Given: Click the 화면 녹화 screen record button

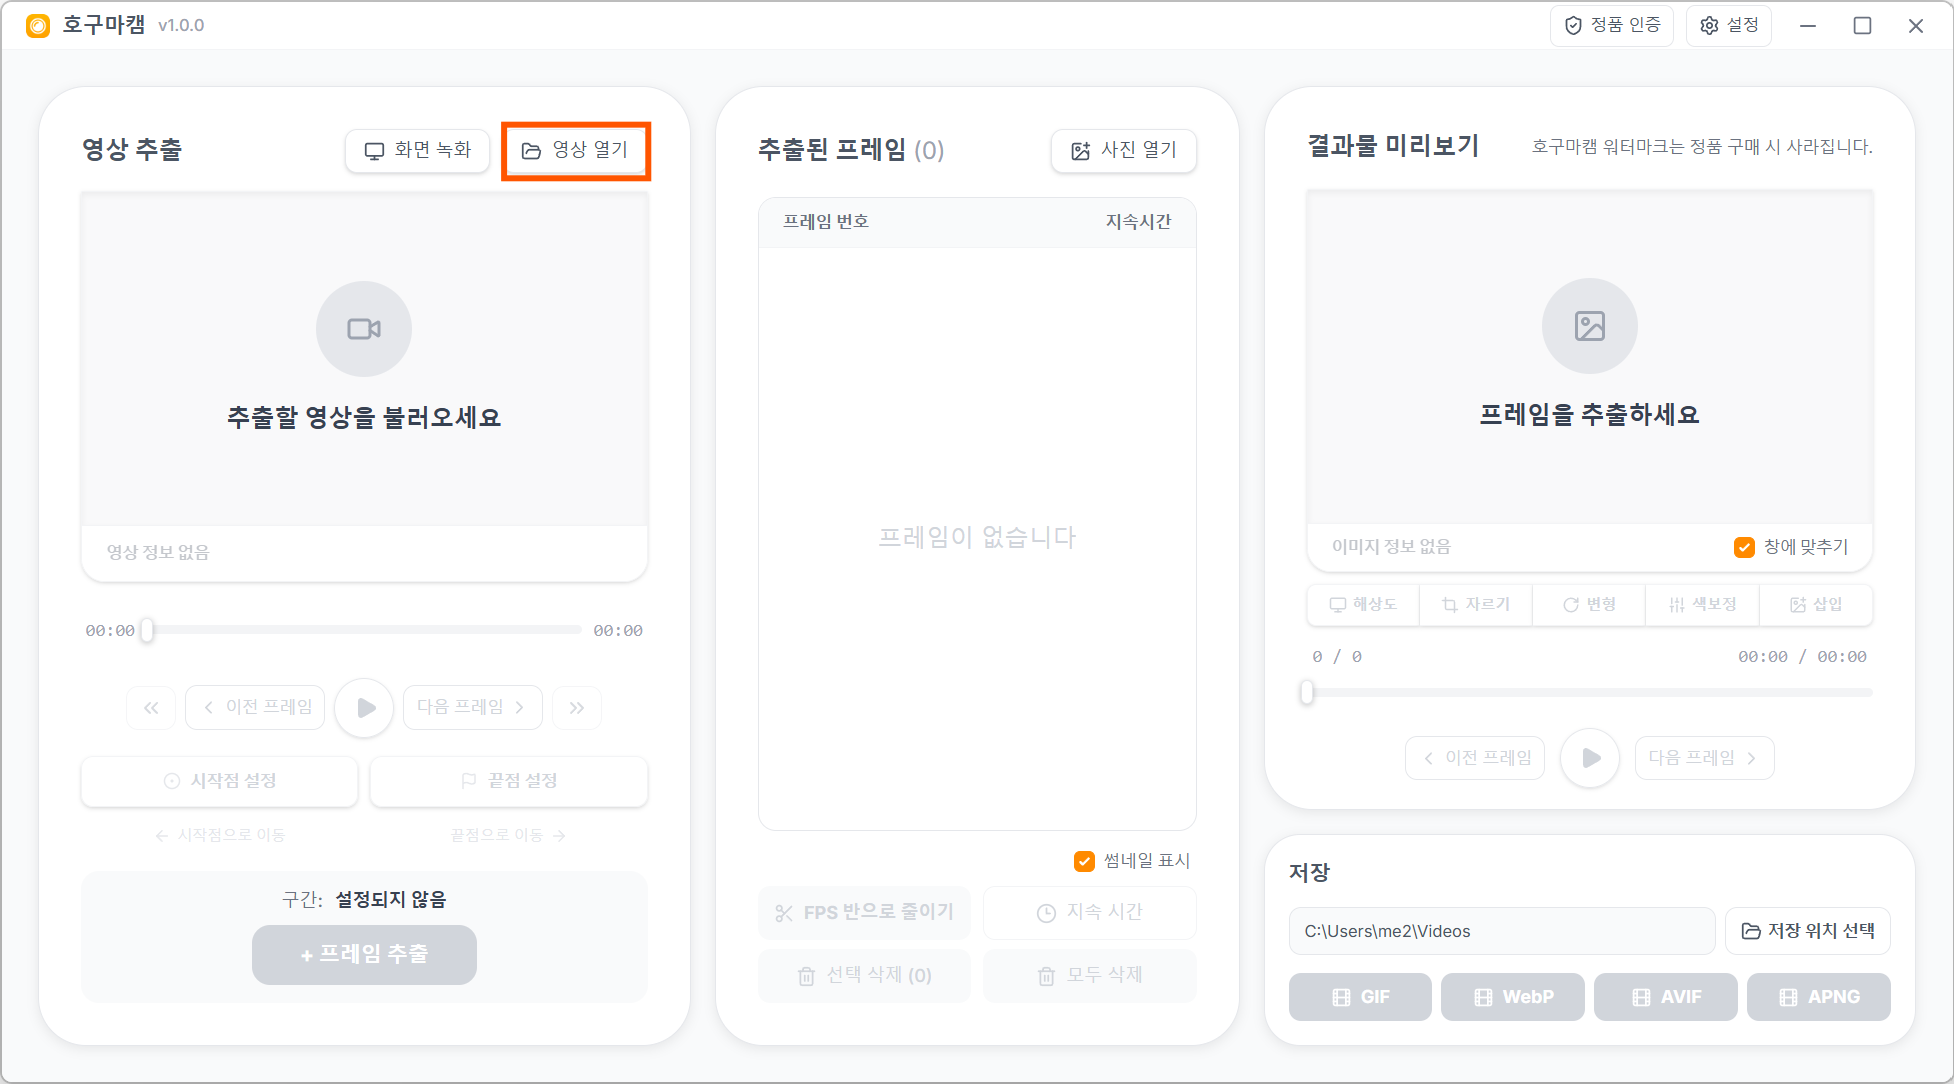Looking at the screenshot, I should tap(417, 150).
